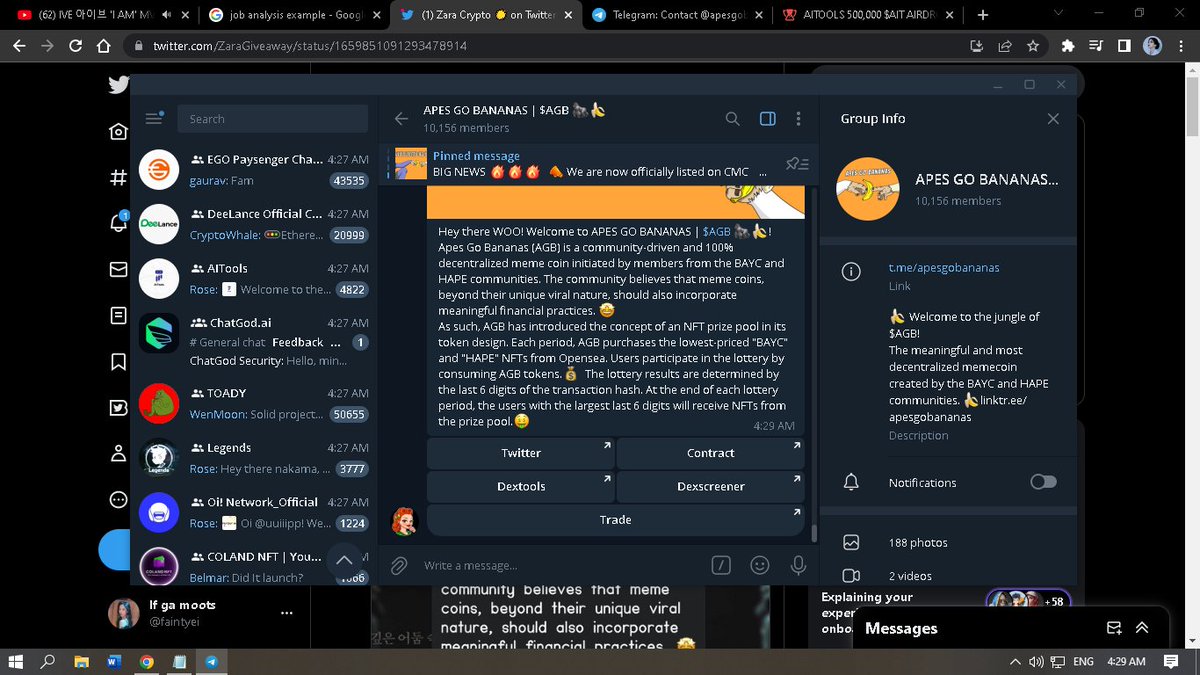Go back using the chat header arrow
Viewport: 1200px width, 675px height.
click(x=401, y=118)
